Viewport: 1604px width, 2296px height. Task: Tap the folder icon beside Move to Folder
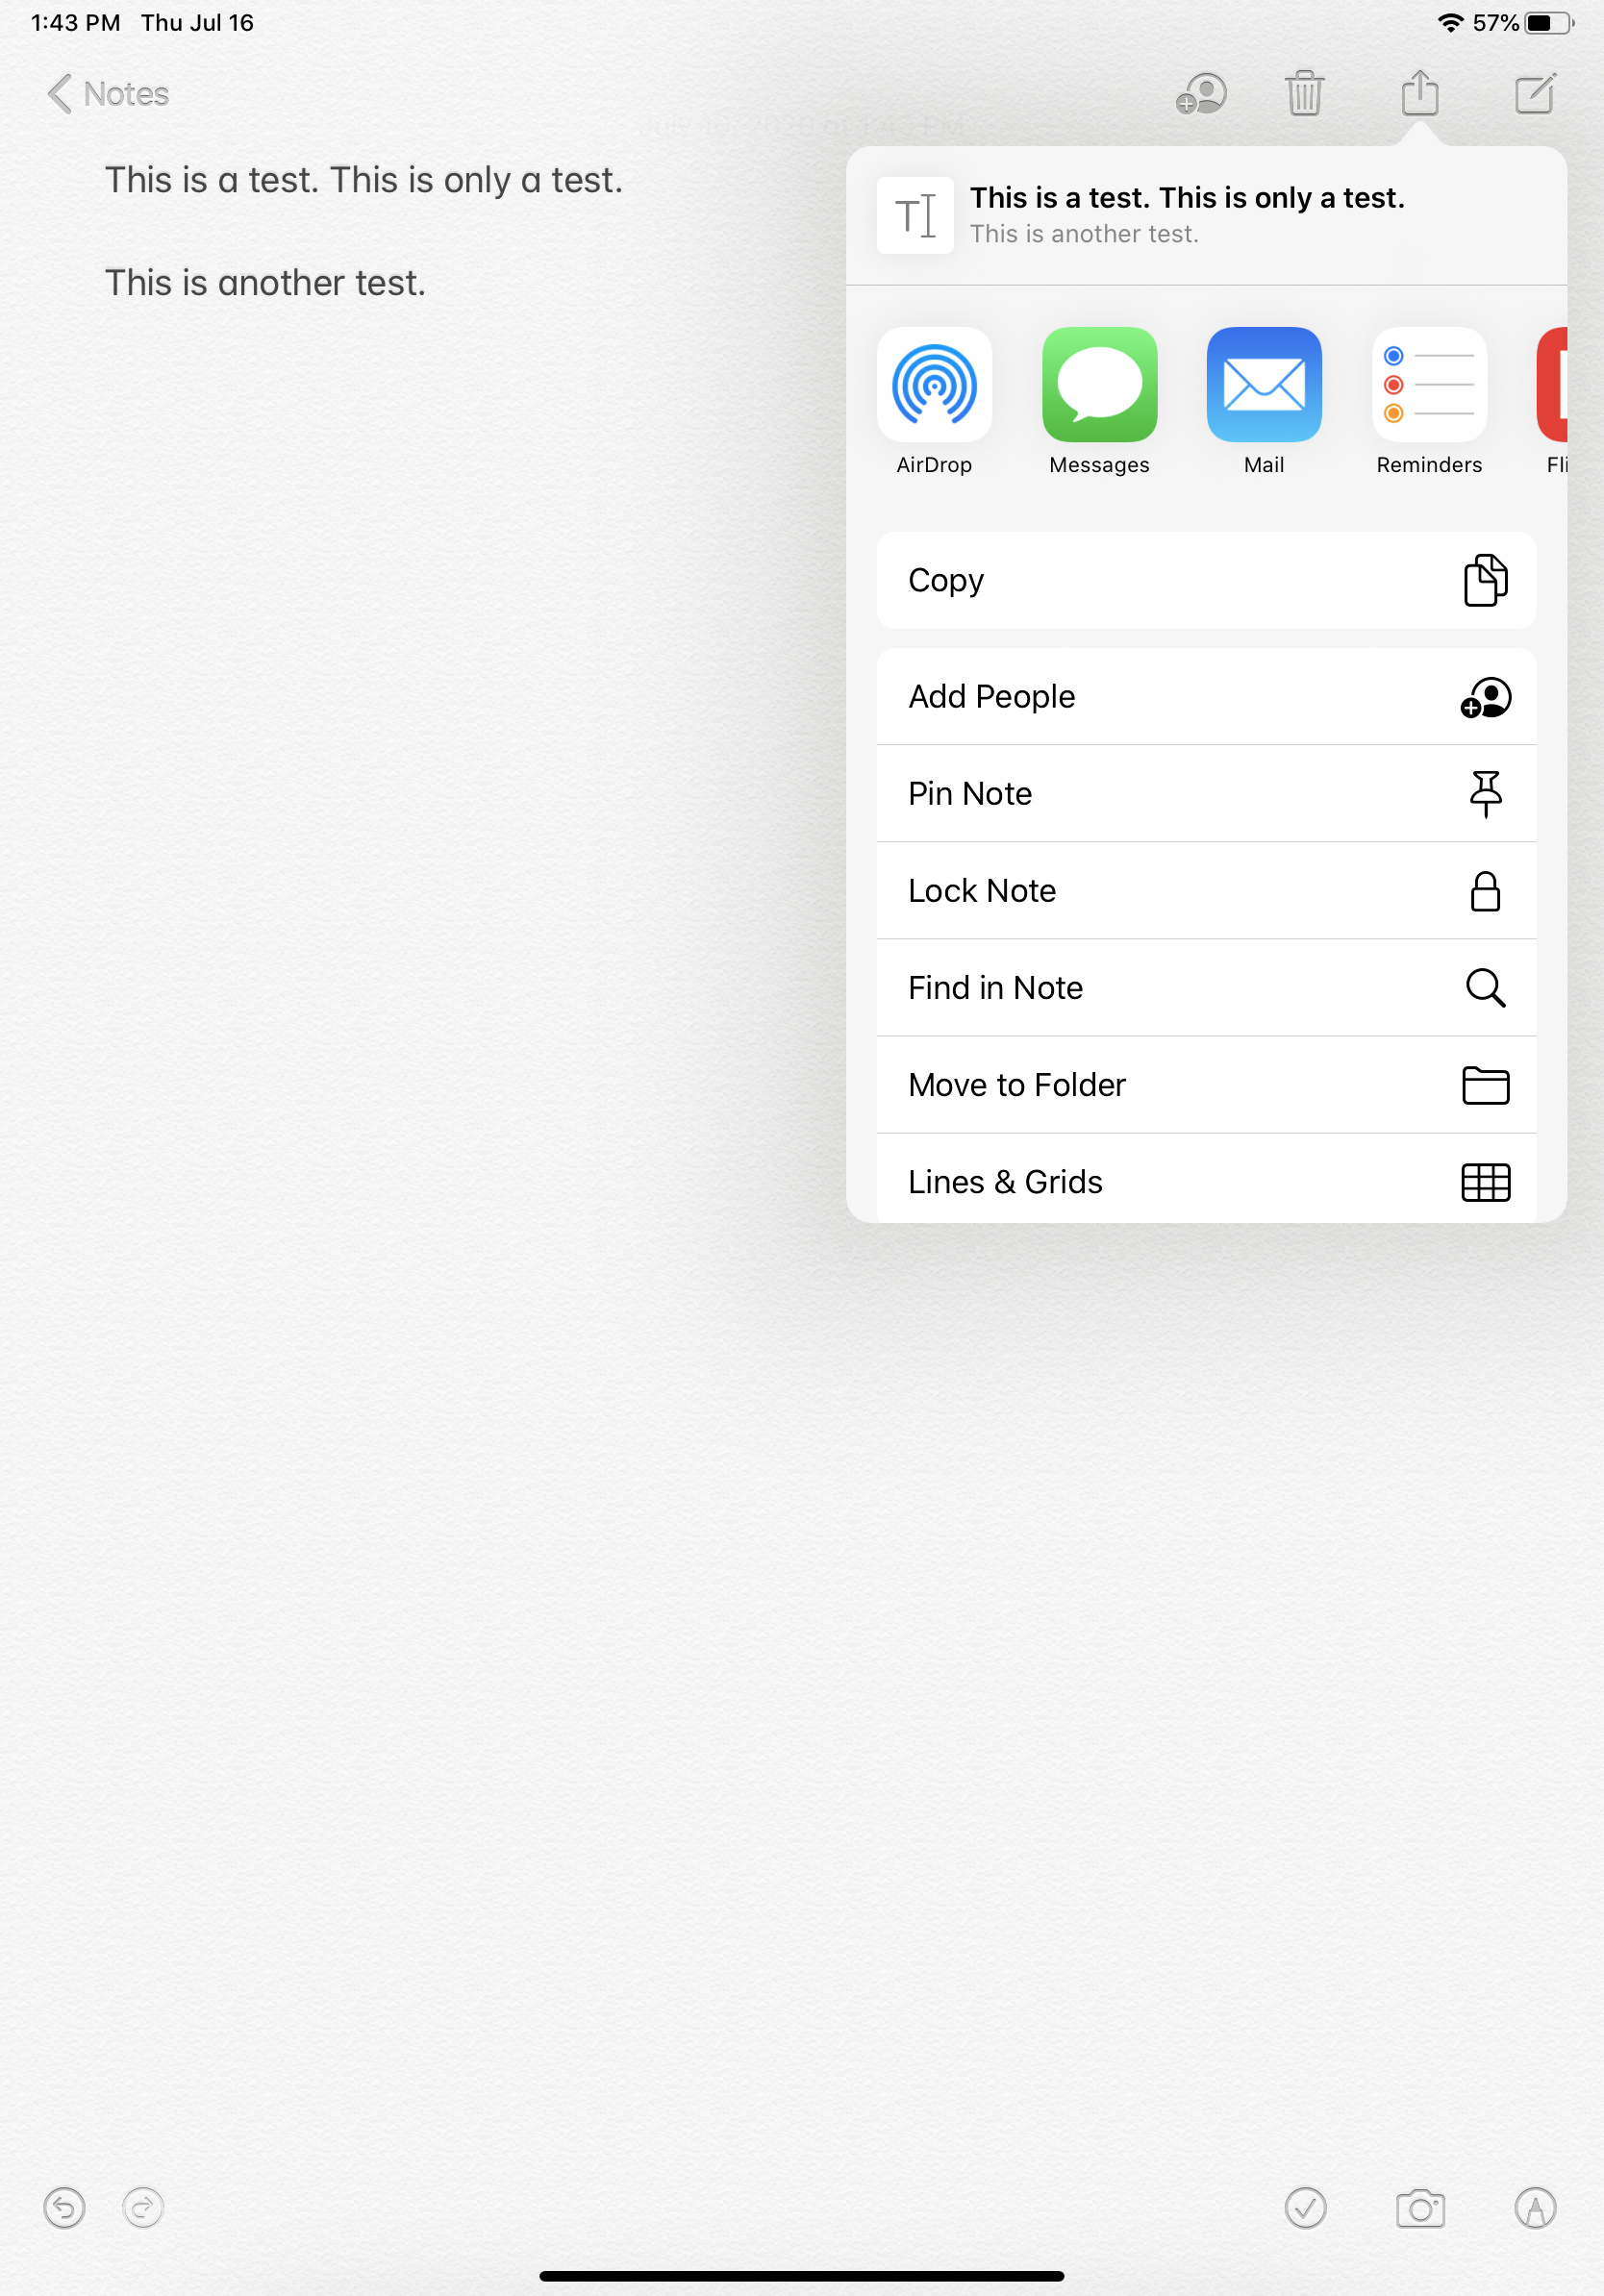pos(1486,1085)
